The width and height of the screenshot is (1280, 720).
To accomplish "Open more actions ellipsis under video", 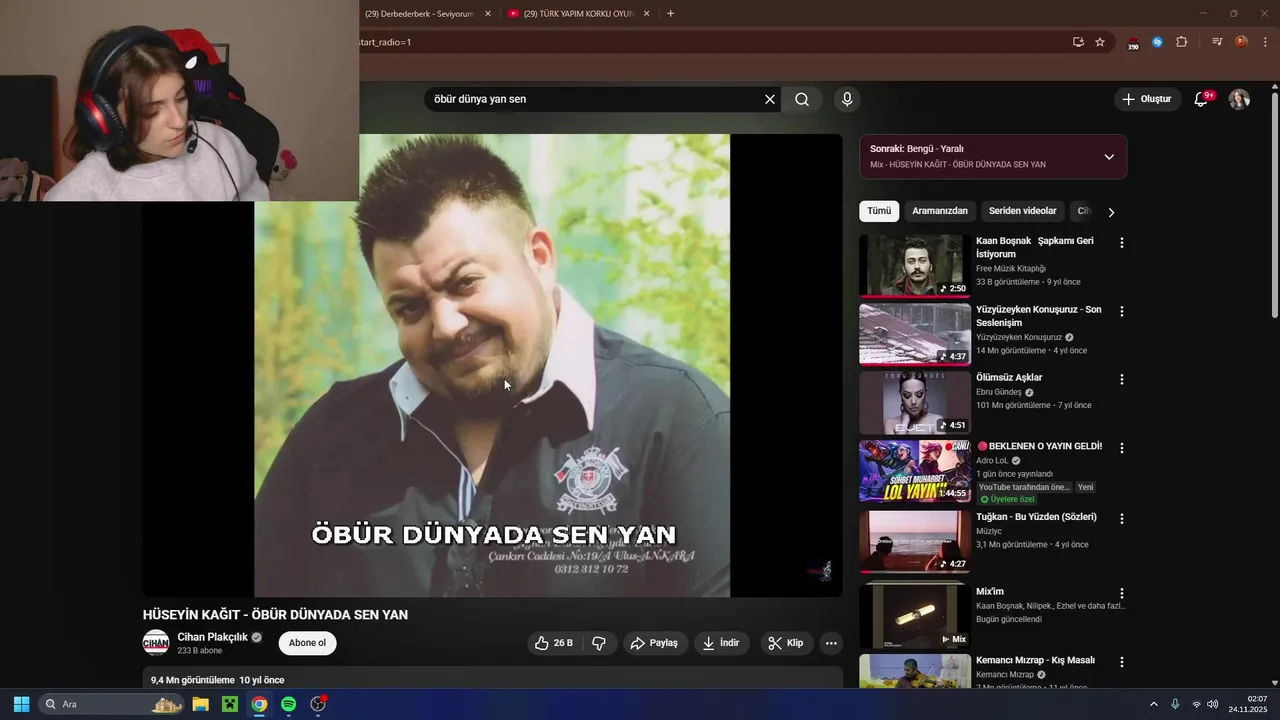I will coord(831,643).
